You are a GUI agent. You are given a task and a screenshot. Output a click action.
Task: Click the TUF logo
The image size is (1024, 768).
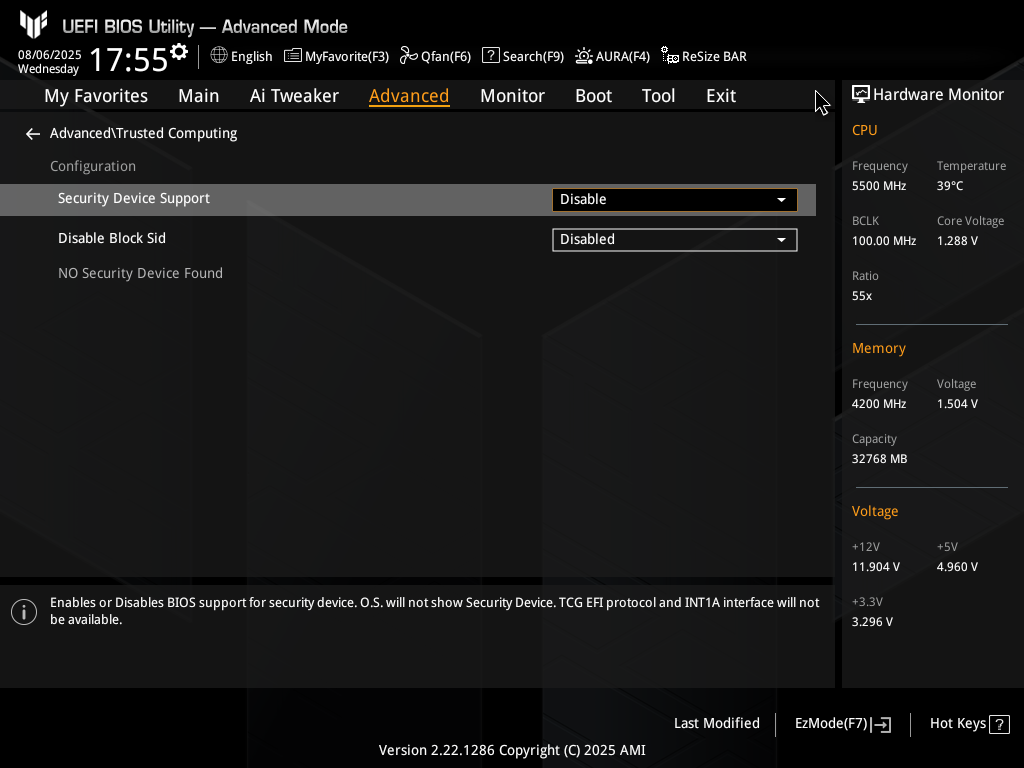[33, 25]
